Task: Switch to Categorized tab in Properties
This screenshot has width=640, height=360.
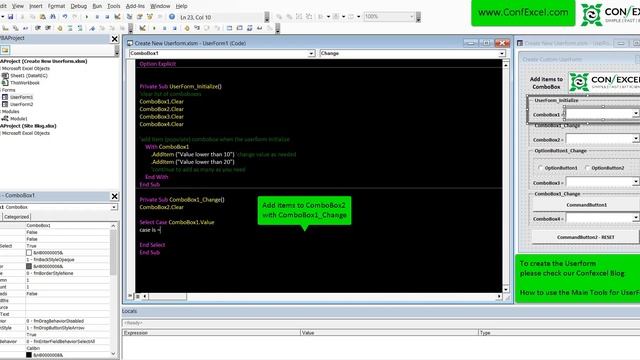Action: (16, 217)
